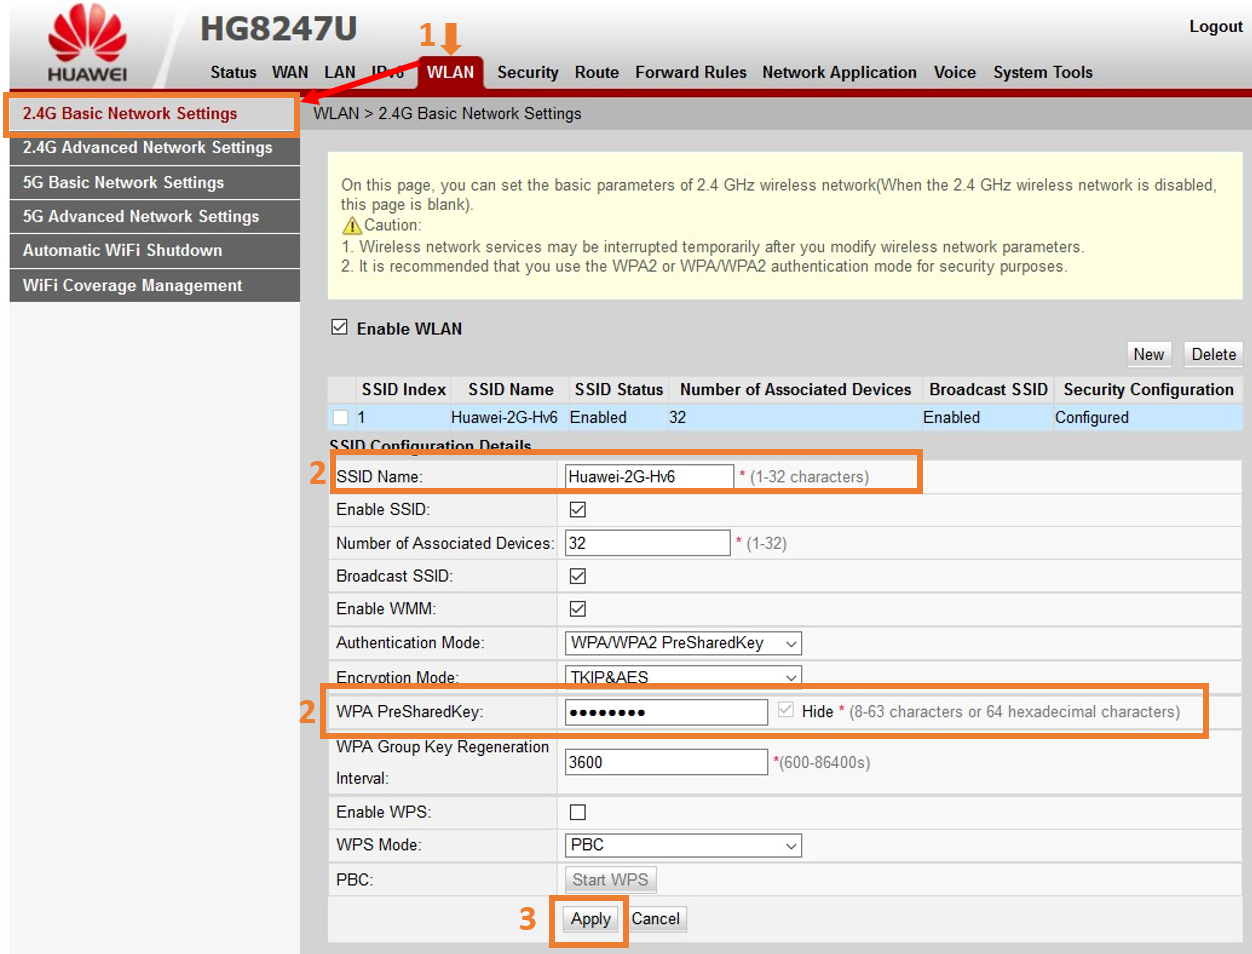Disable the Enable WMM checkbox
This screenshot has width=1252, height=954.
tap(577, 609)
